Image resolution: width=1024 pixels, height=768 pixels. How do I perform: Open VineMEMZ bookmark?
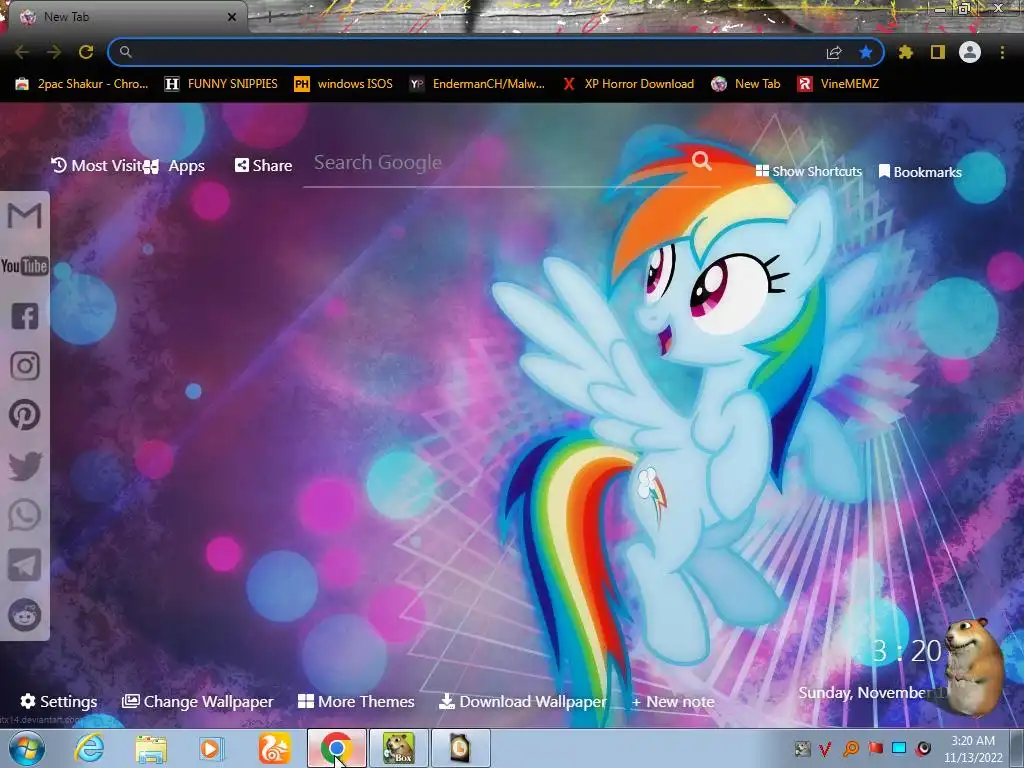click(x=838, y=84)
